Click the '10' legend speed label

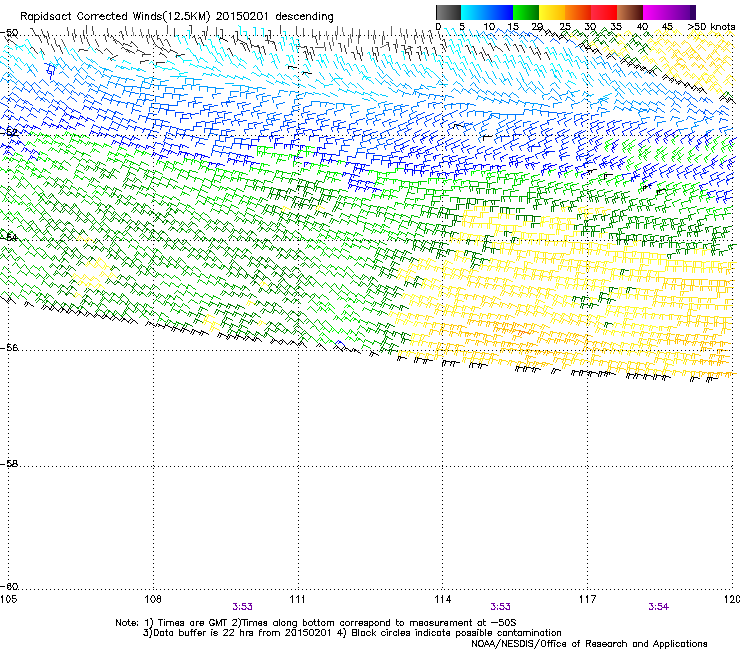[489, 26]
